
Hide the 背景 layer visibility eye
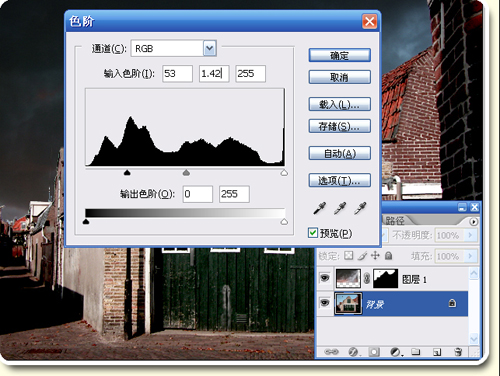[325, 303]
